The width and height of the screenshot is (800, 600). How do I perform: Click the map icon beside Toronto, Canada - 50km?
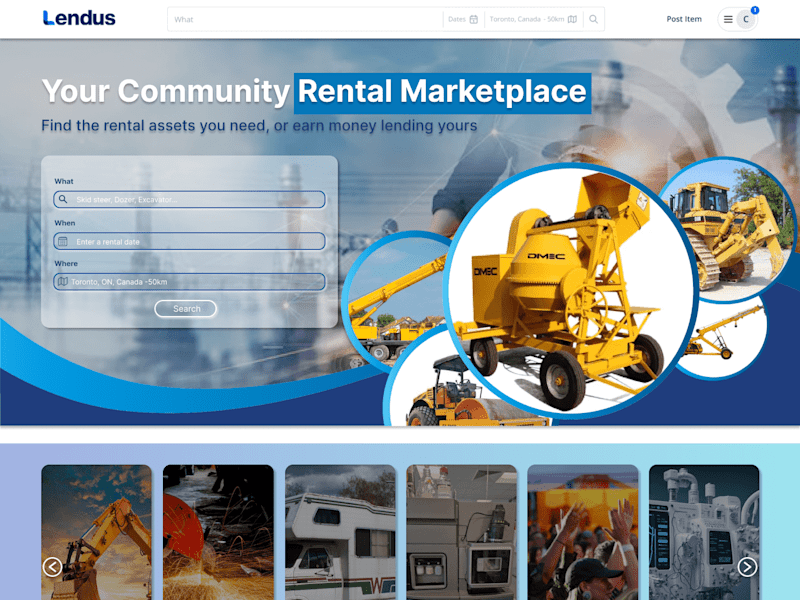click(572, 19)
